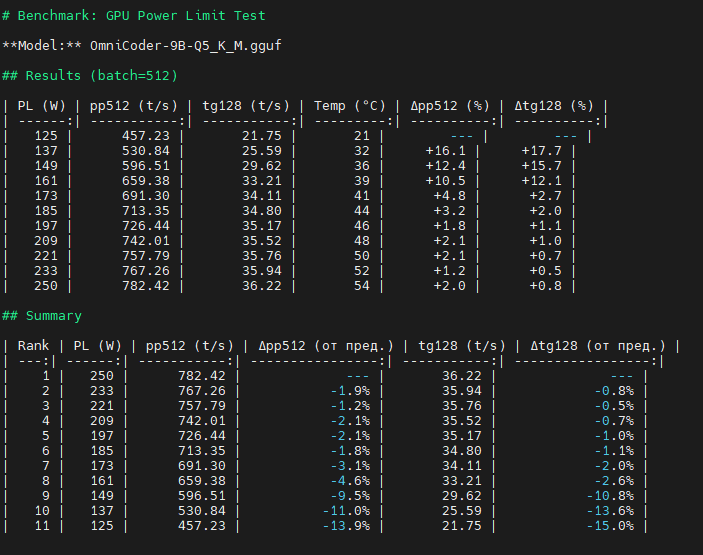Click the 'tg128 (t/s)' header in Summary table
Screen dimensions: 703x555
click(x=462, y=346)
